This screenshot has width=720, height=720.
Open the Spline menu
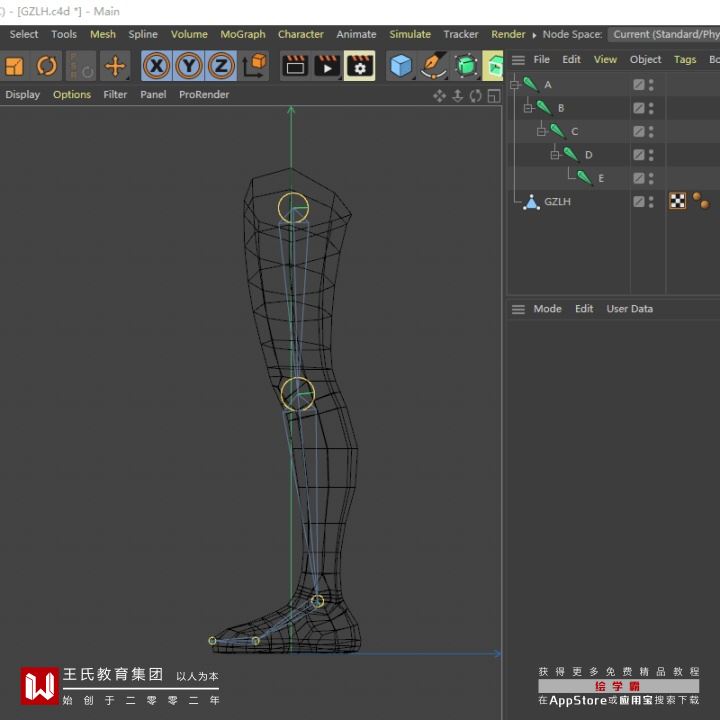coord(143,34)
